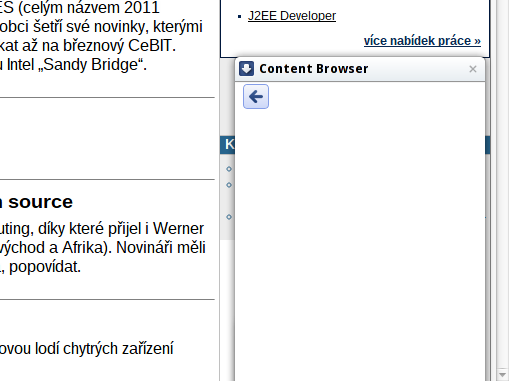Click the back arrow in Content Browser
509x381 pixels.
tap(256, 97)
